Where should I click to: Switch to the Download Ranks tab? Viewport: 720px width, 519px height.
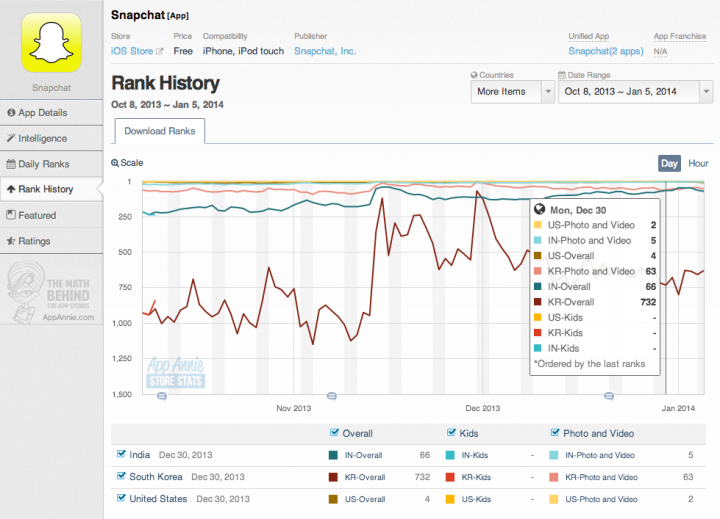pos(160,131)
